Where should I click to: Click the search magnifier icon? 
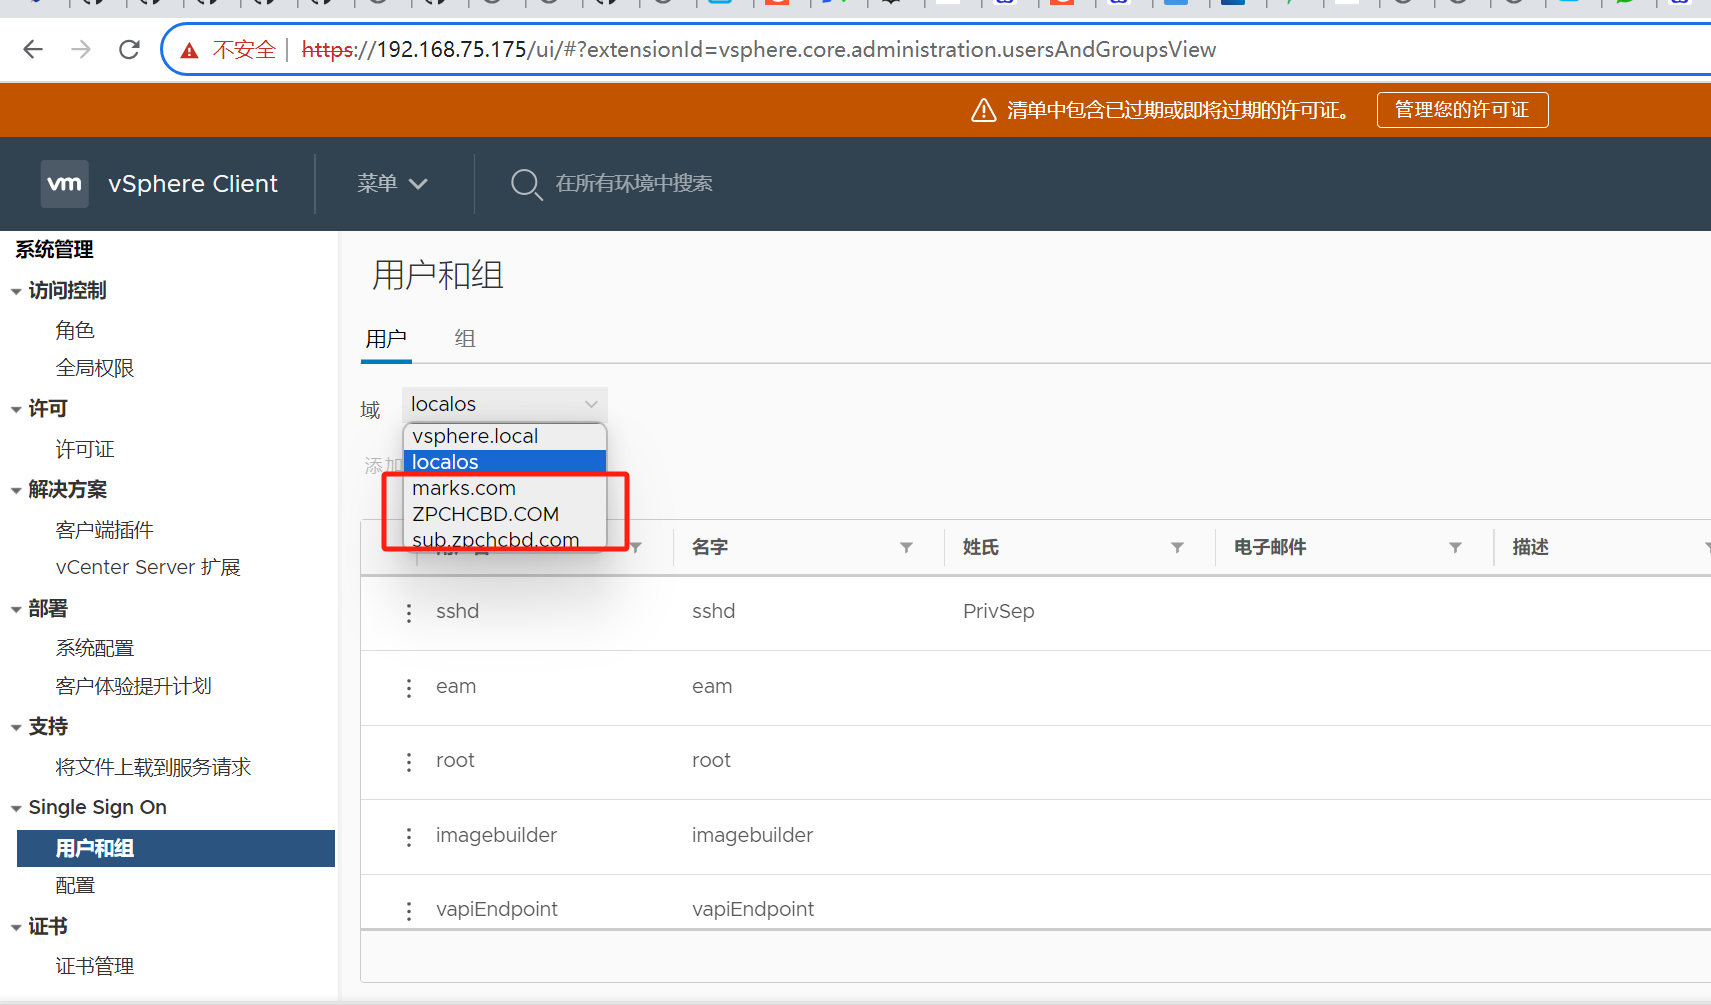pos(526,184)
